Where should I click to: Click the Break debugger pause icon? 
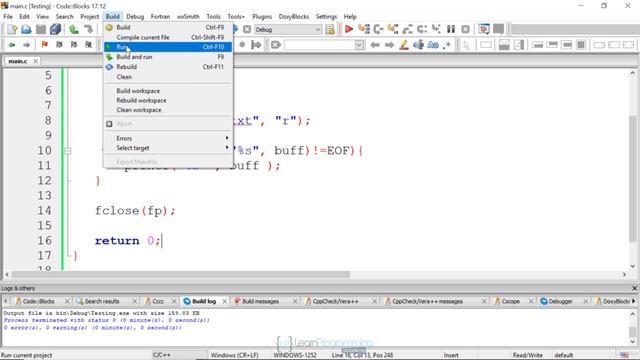tap(451, 29)
